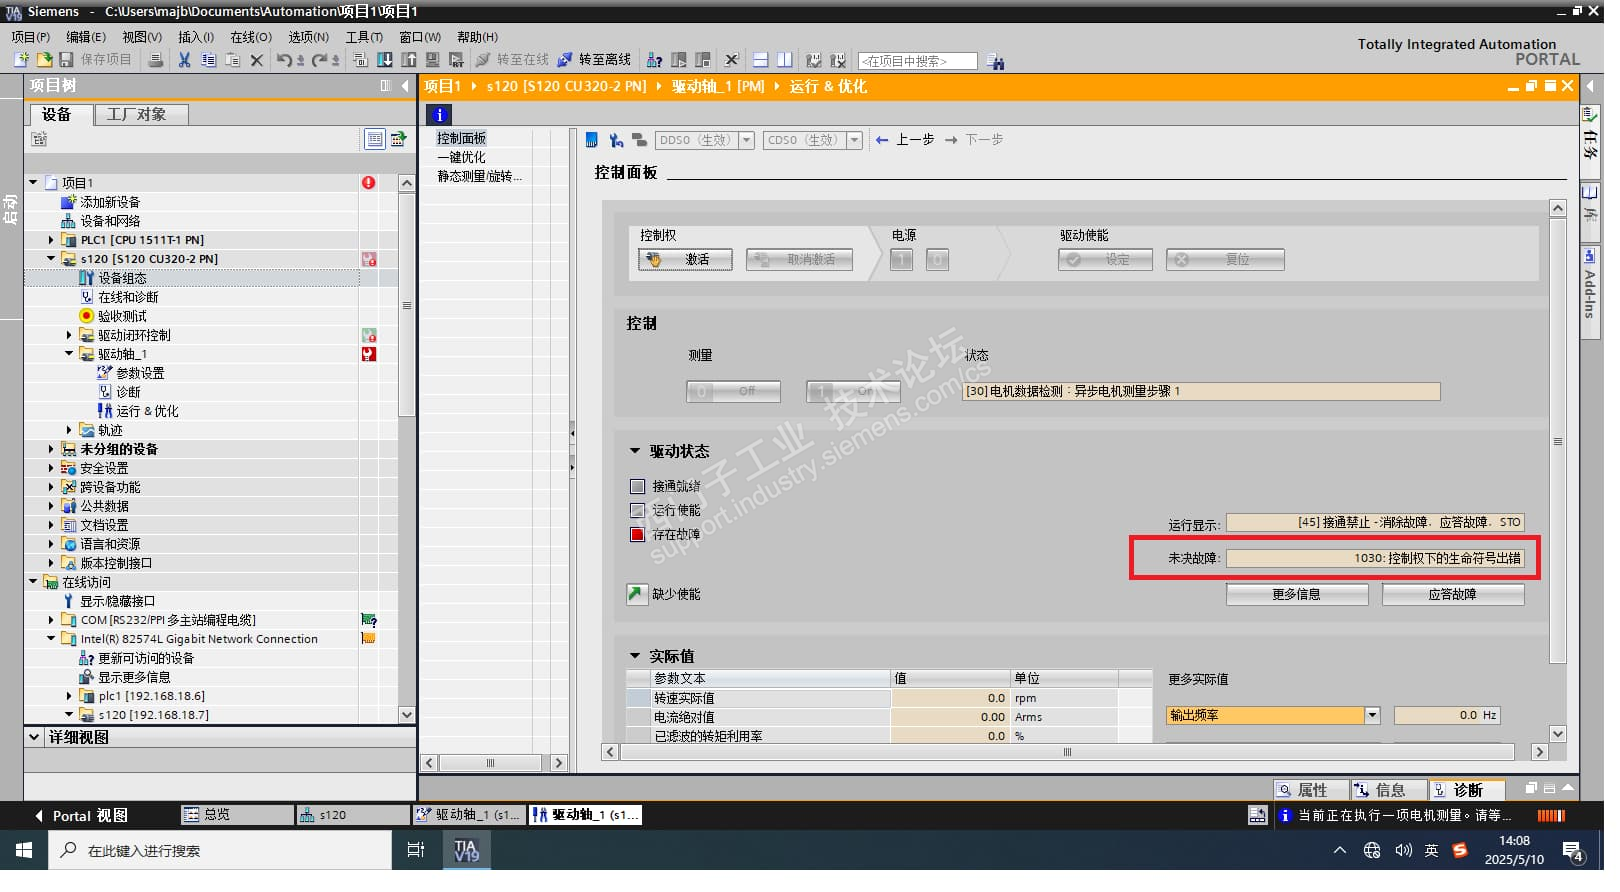Switch measurement Off with the 0 button

click(x=733, y=391)
